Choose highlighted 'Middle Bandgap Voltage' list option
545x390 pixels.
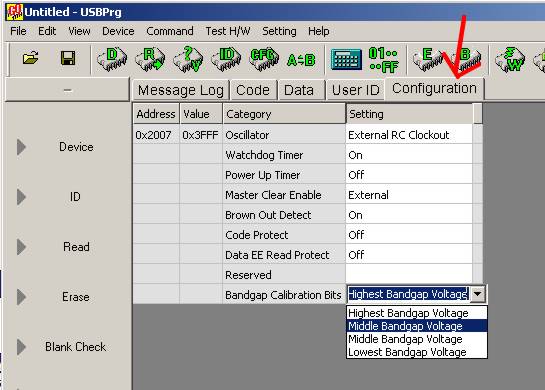[417, 326]
